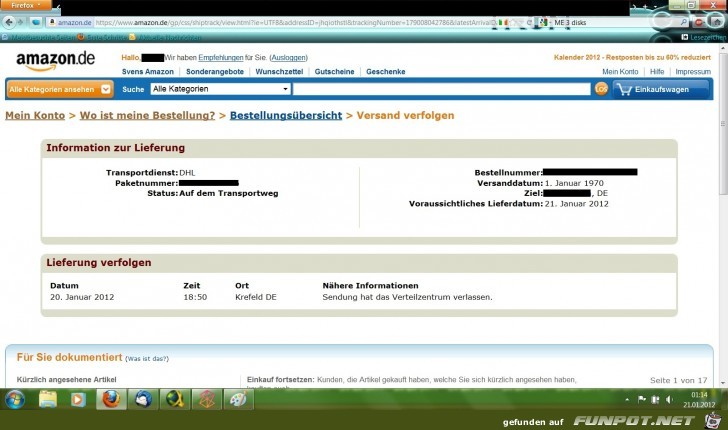Select status text Auf dem Transportweg
Viewport: 728px width, 430px height.
pyautogui.click(x=229, y=193)
